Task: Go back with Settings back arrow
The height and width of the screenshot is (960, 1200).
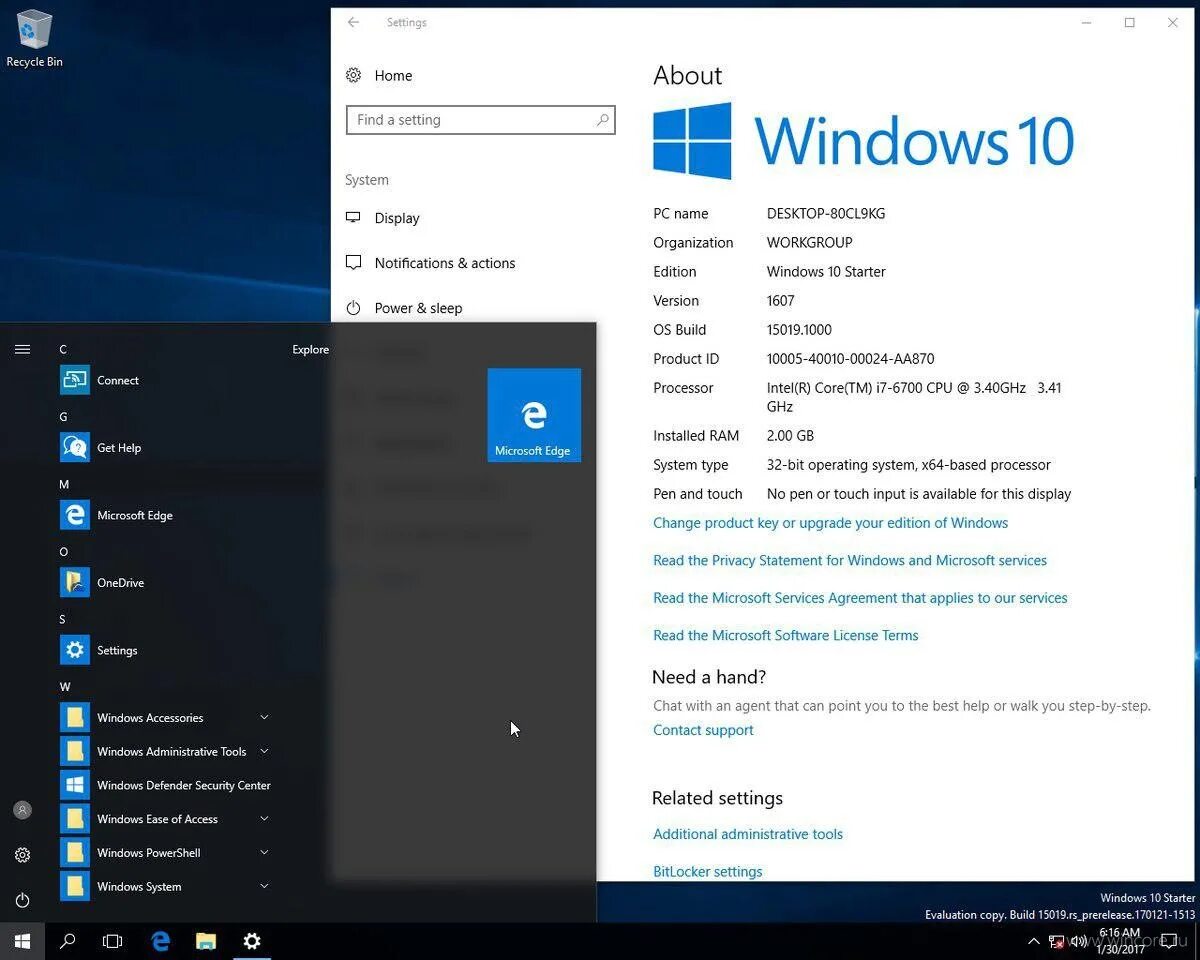Action: [x=353, y=22]
